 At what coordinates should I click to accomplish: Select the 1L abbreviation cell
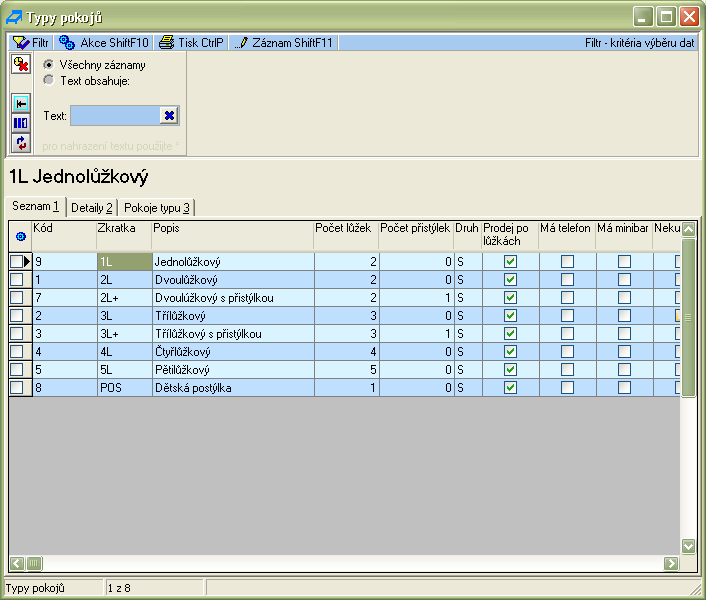point(125,262)
